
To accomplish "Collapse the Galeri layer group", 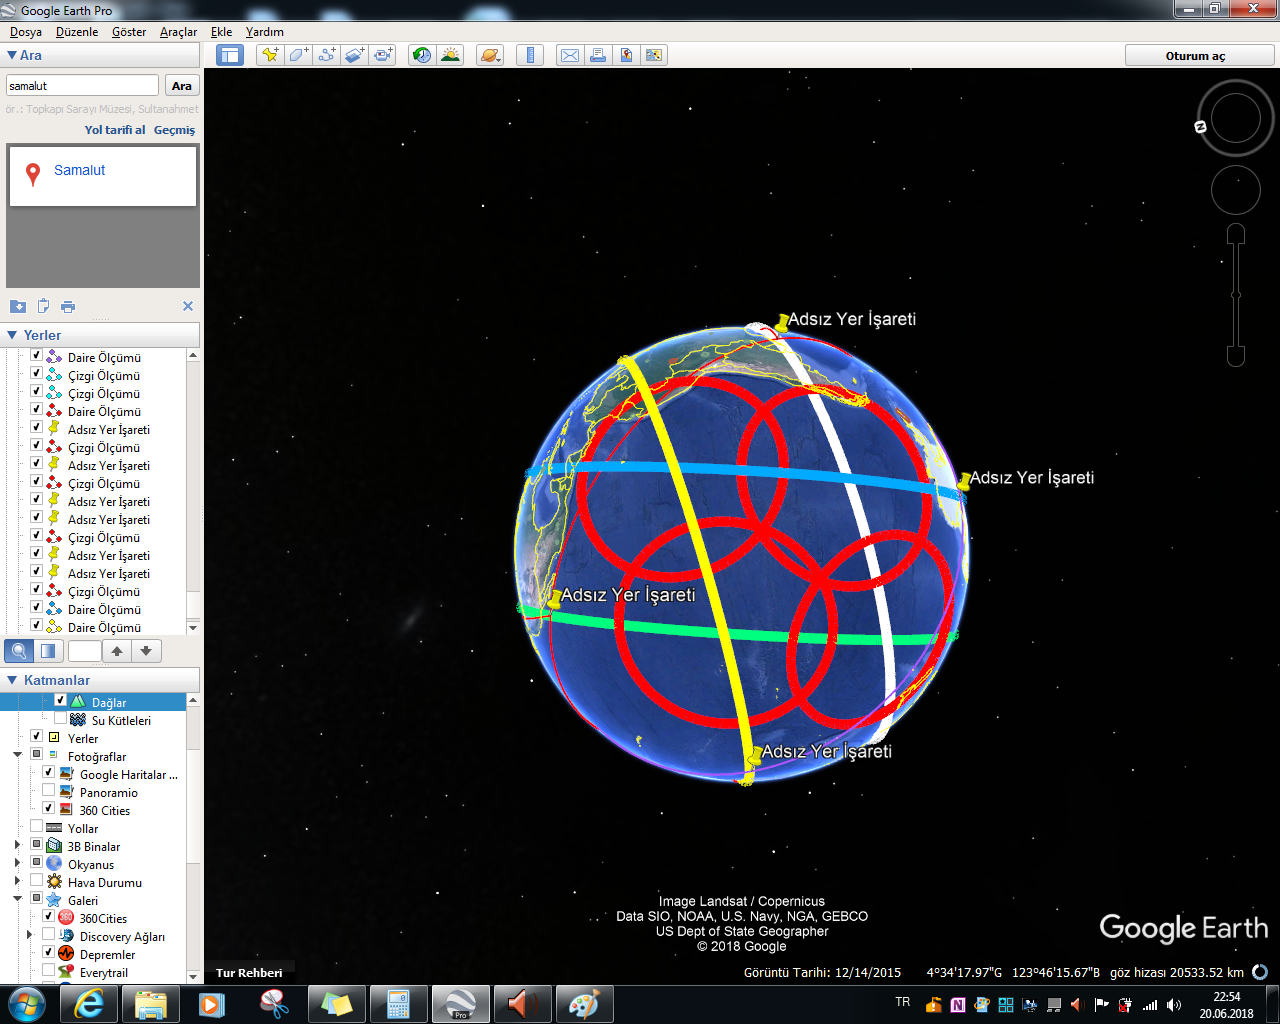I will (17, 900).
